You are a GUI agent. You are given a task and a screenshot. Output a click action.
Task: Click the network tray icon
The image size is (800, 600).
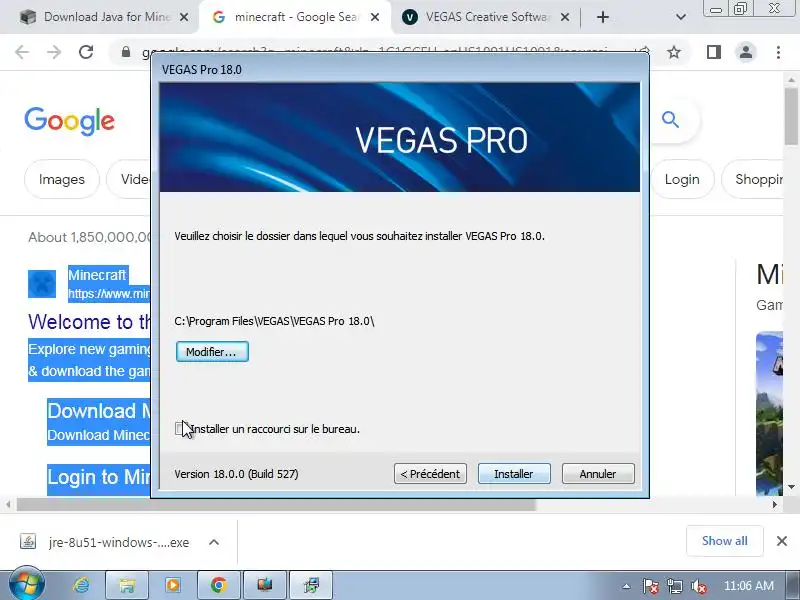(x=674, y=586)
